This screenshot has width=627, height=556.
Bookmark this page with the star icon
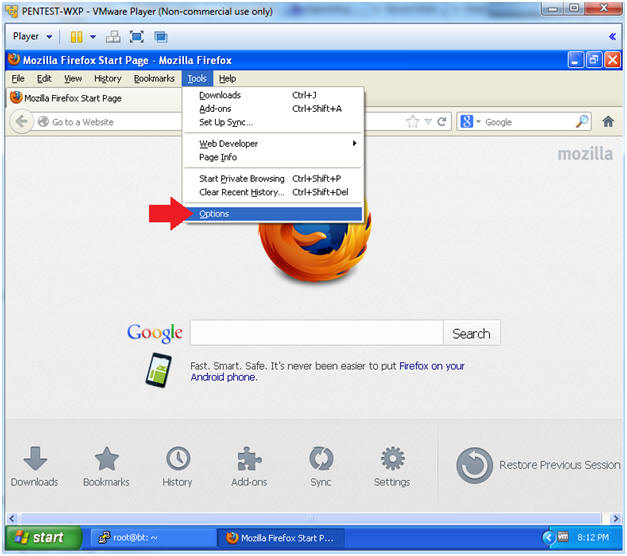412,122
